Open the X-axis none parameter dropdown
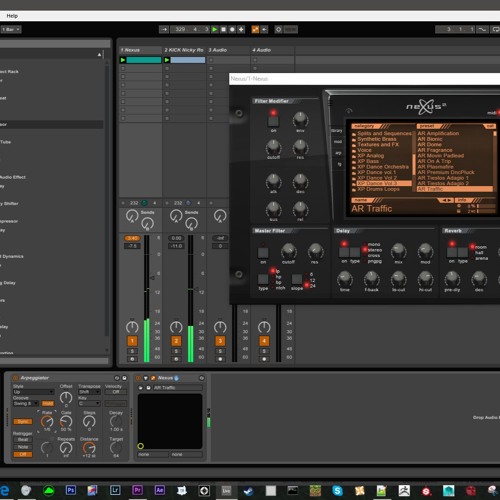Image resolution: width=500 pixels, height=500 pixels. (153, 454)
